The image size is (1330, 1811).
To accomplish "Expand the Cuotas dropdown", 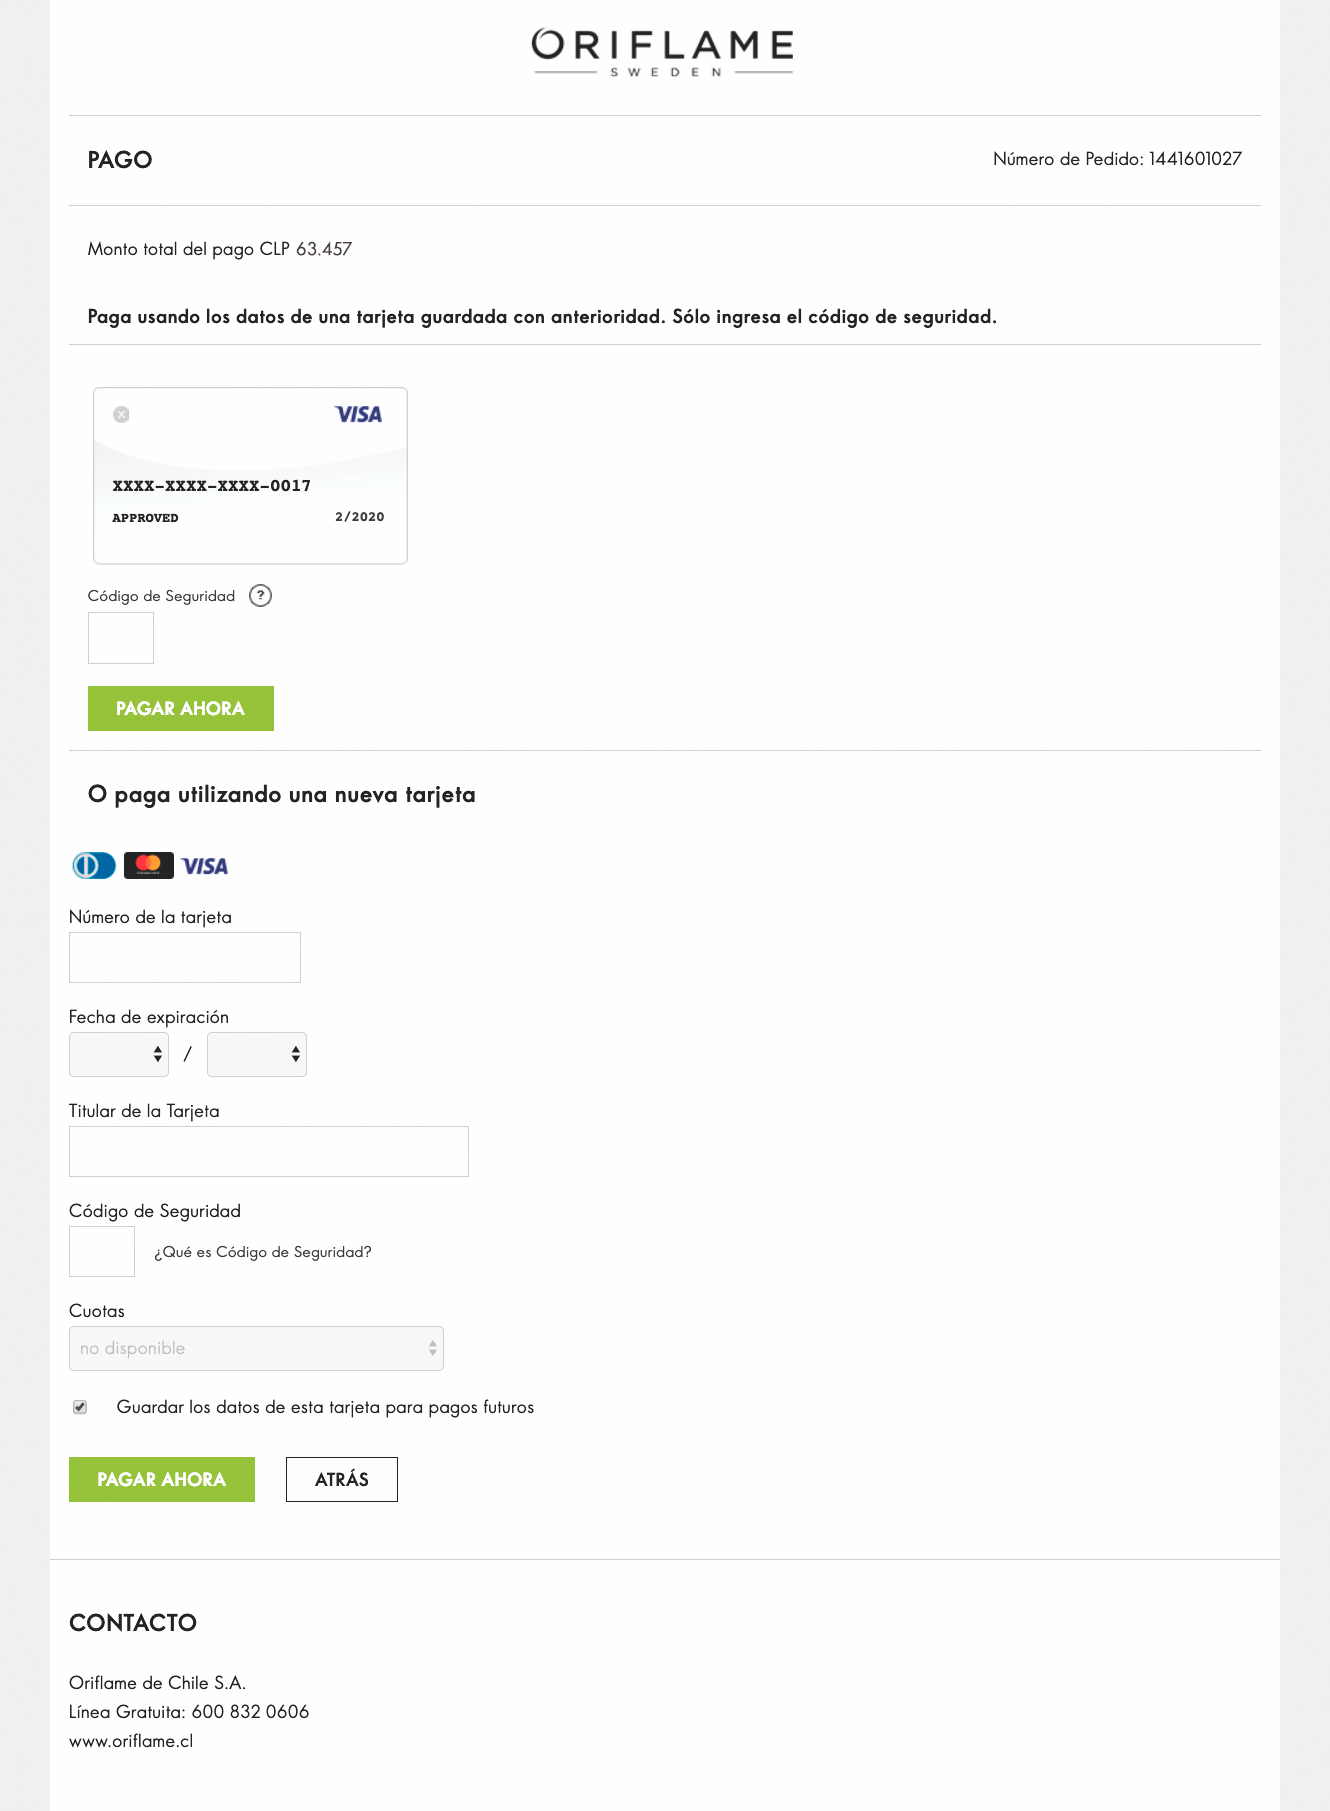I will click(x=256, y=1348).
